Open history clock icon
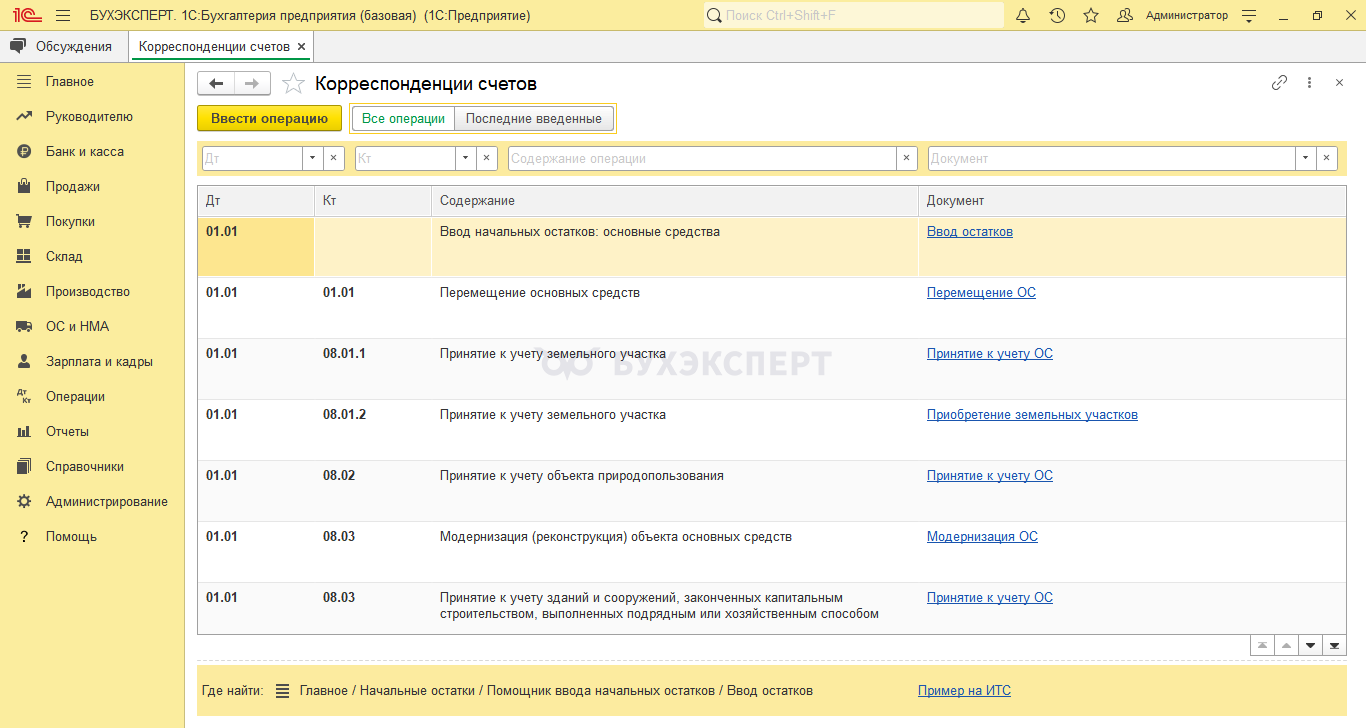Image resolution: width=1366 pixels, height=728 pixels. point(1057,15)
